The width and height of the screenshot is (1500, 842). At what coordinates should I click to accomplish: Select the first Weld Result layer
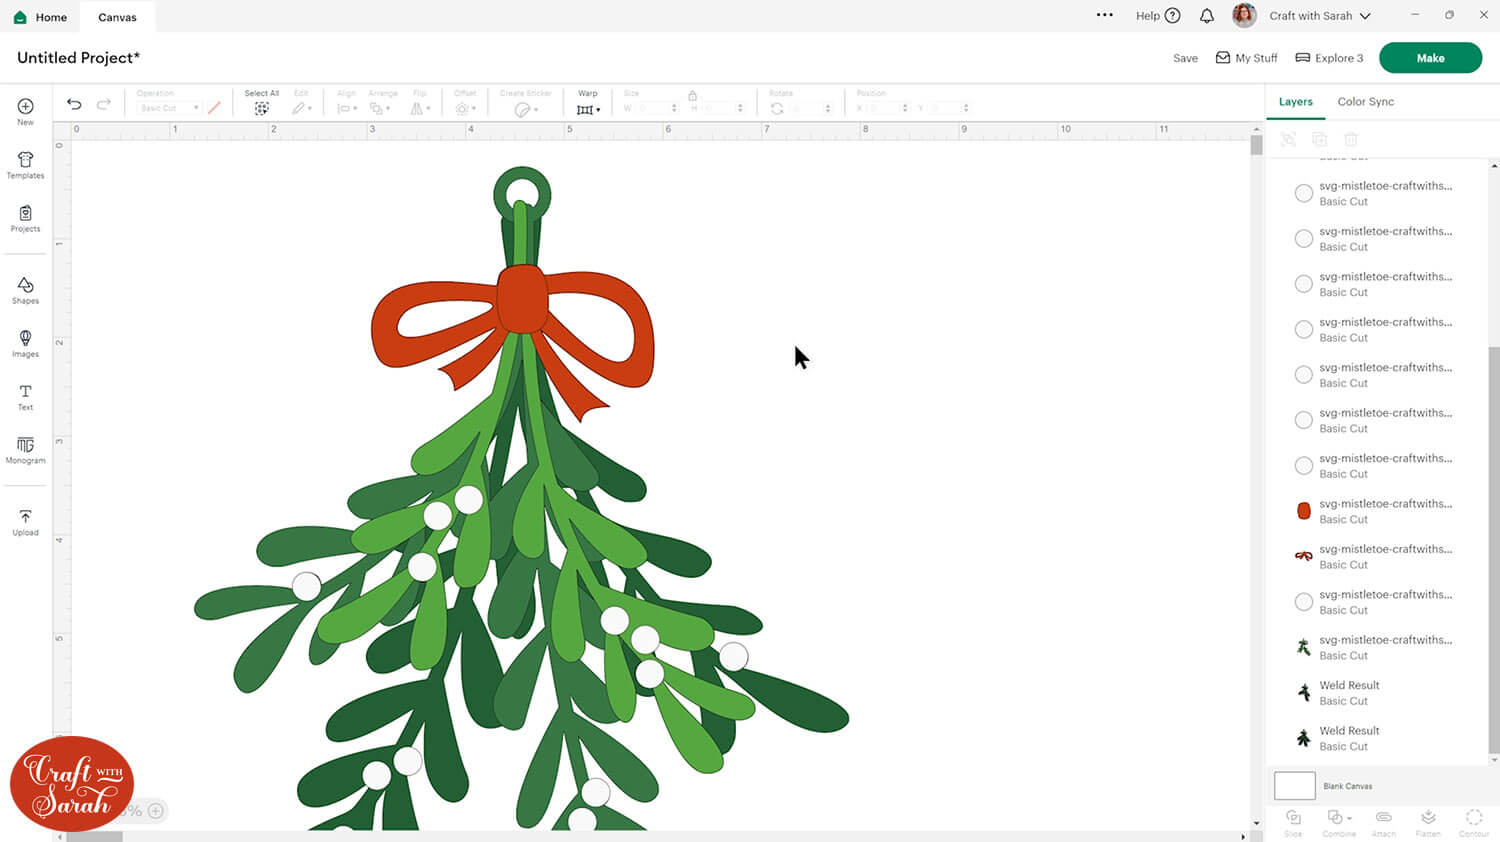click(x=1349, y=692)
